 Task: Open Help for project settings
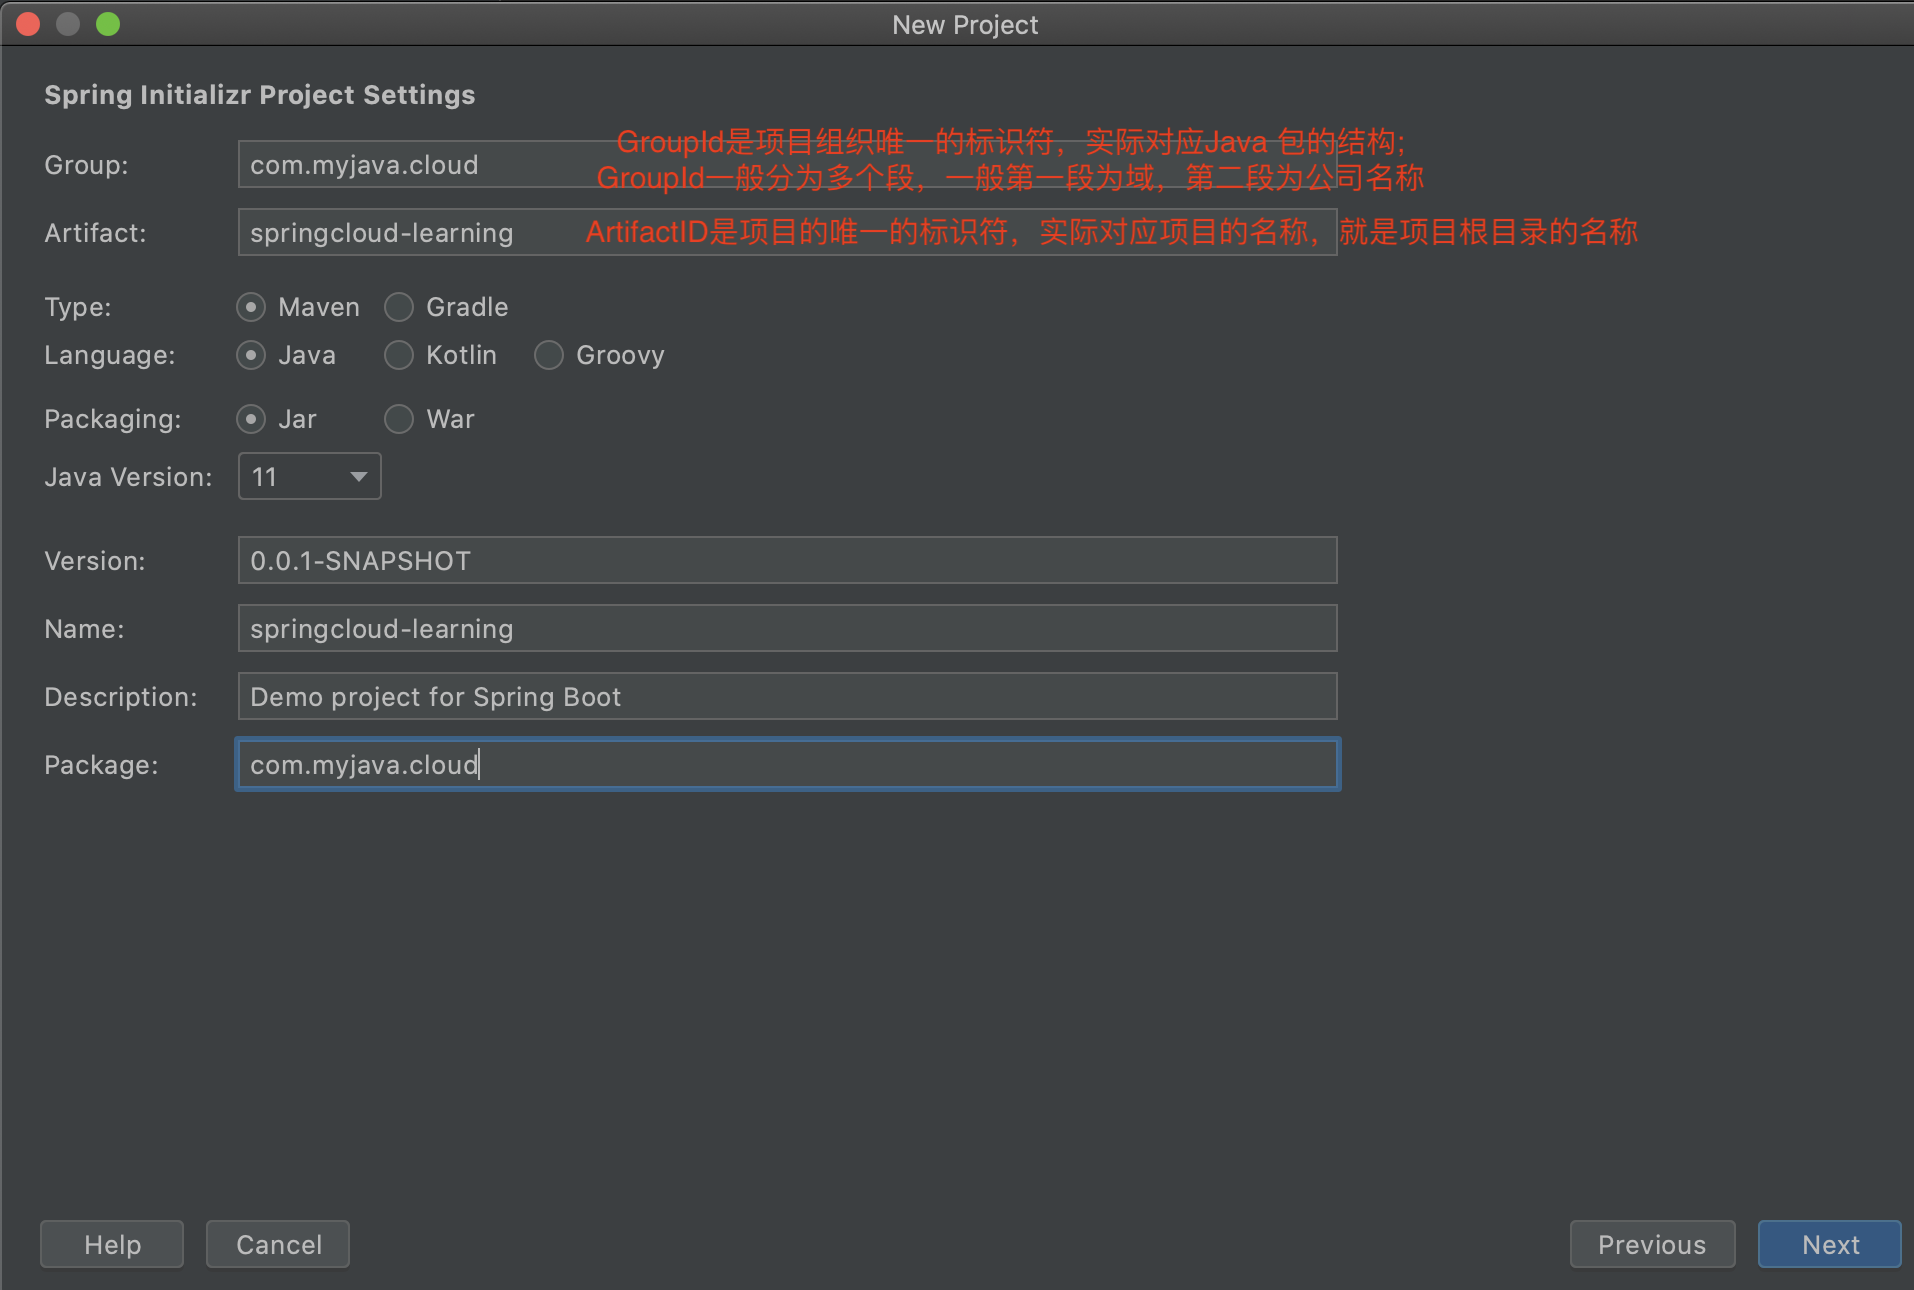coord(111,1244)
